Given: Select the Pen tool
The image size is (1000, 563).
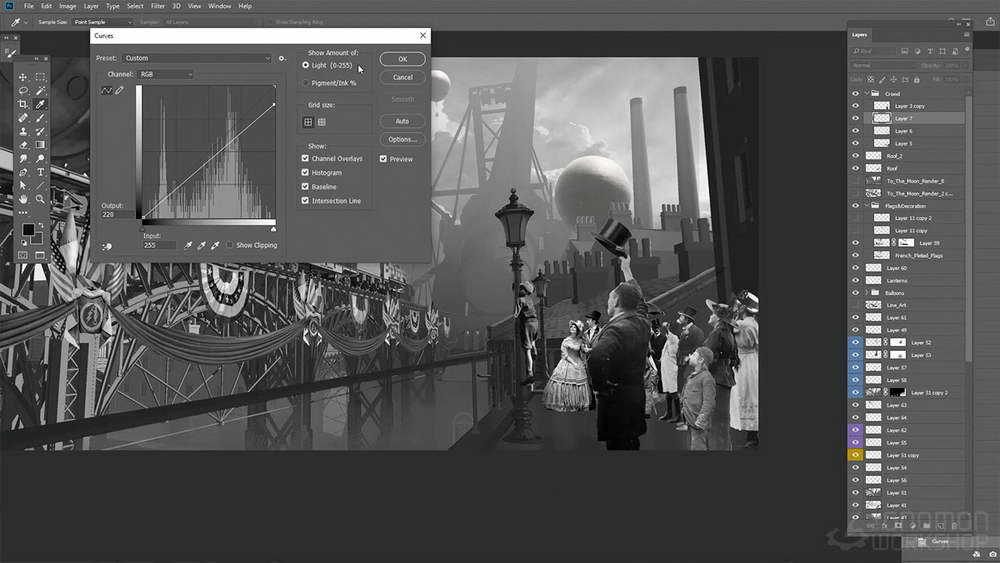Looking at the screenshot, I should (x=23, y=172).
